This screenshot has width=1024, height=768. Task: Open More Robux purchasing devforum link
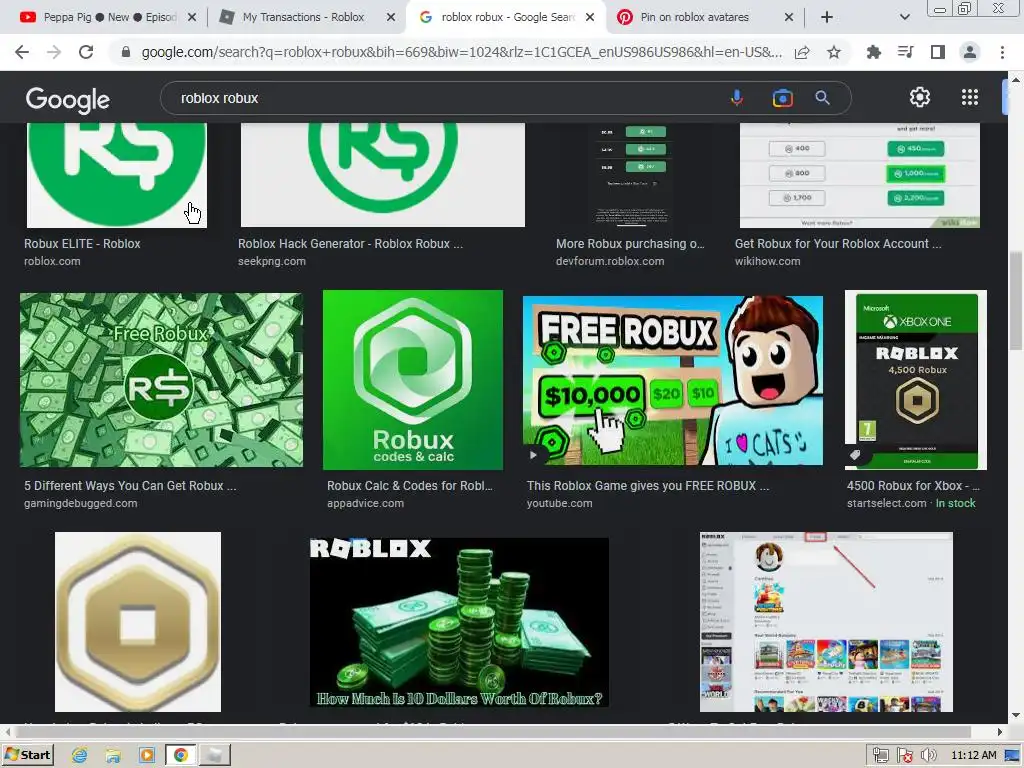point(630,244)
